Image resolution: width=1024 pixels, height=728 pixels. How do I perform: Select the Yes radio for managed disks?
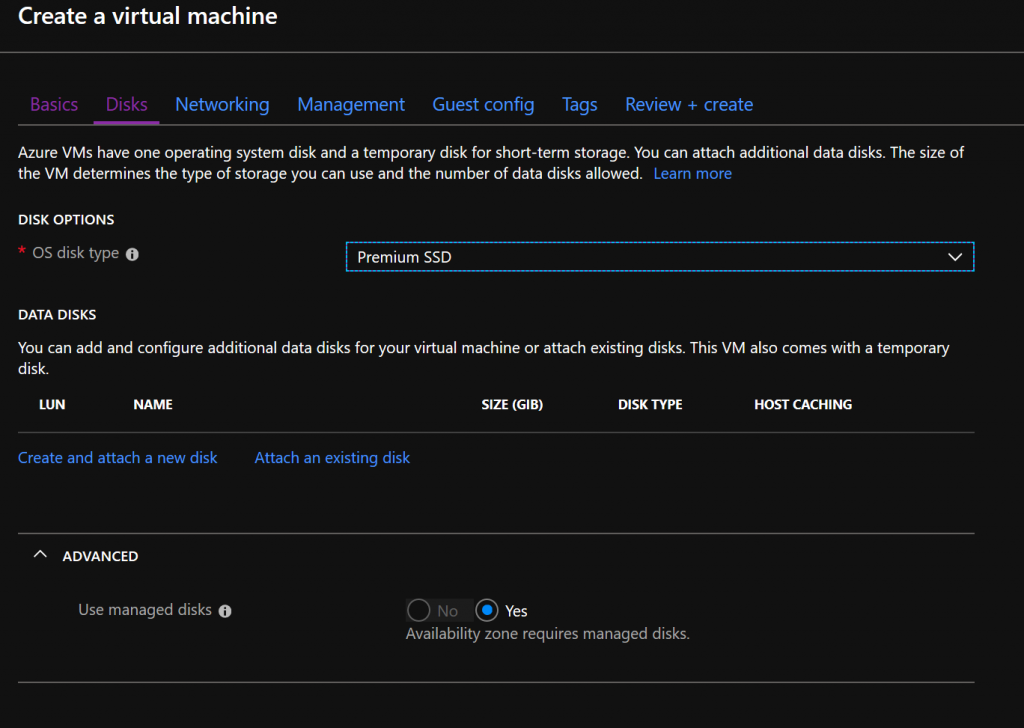(x=487, y=610)
